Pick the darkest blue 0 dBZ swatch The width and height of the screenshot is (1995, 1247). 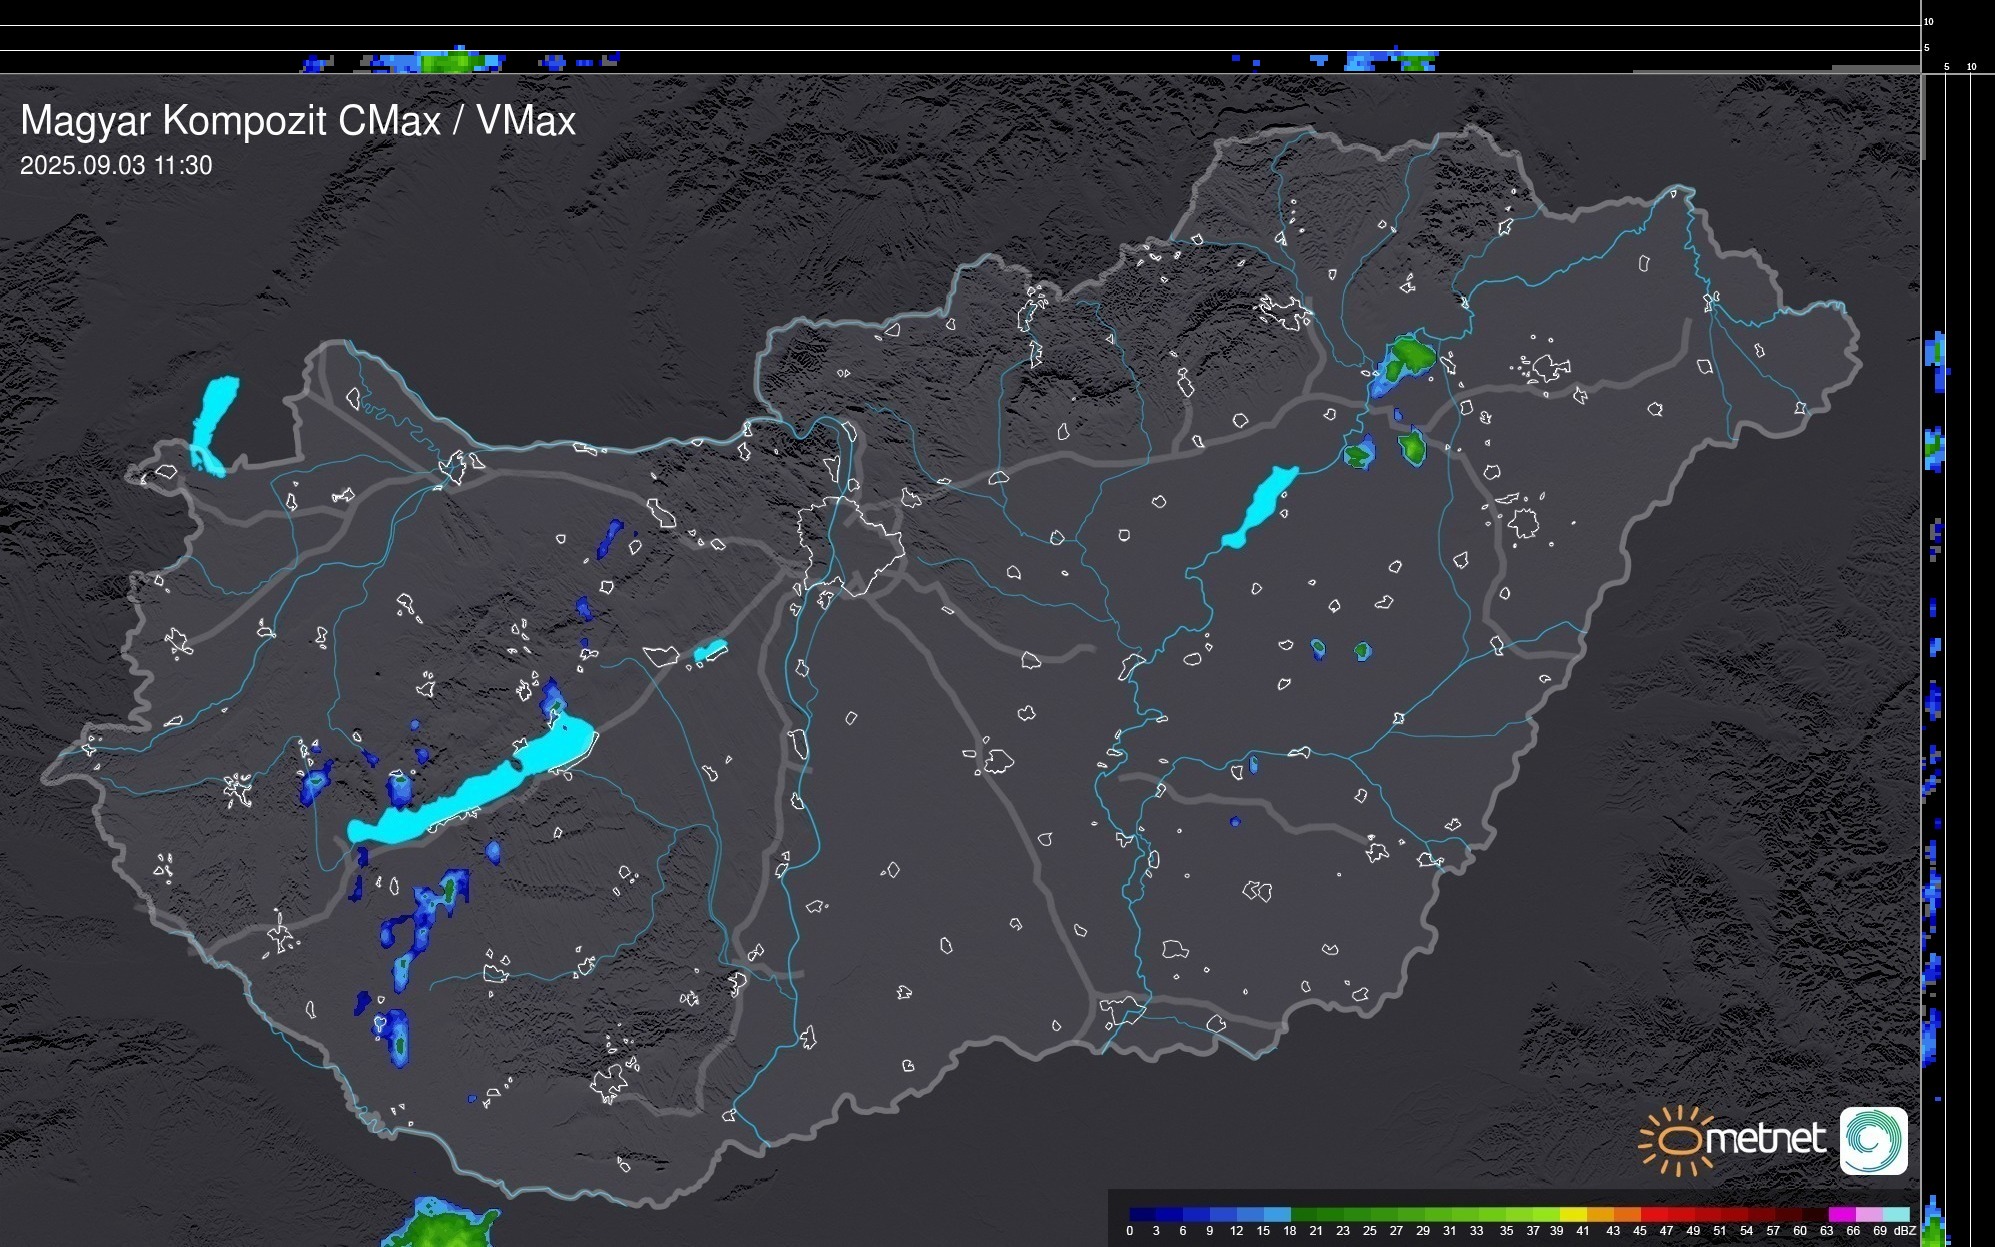pyautogui.click(x=1142, y=1214)
